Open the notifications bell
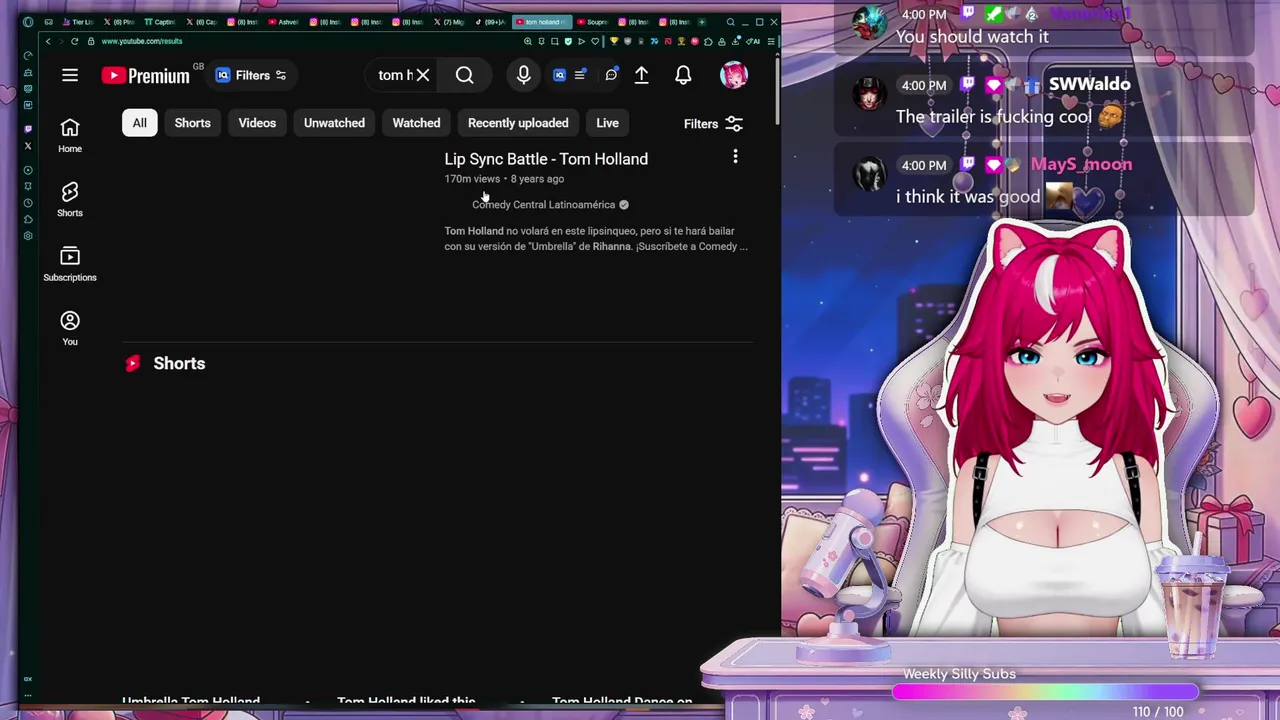Viewport: 1280px width, 720px height. pyautogui.click(x=683, y=75)
